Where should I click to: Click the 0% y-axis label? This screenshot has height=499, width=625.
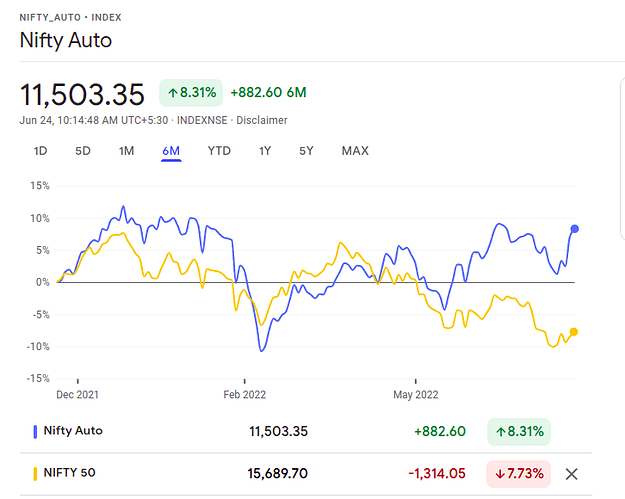click(x=43, y=282)
